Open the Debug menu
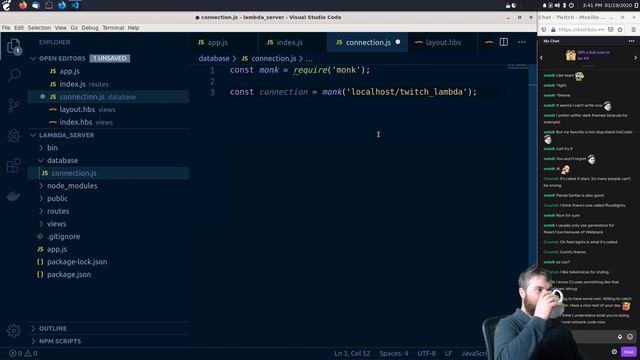 90,28
